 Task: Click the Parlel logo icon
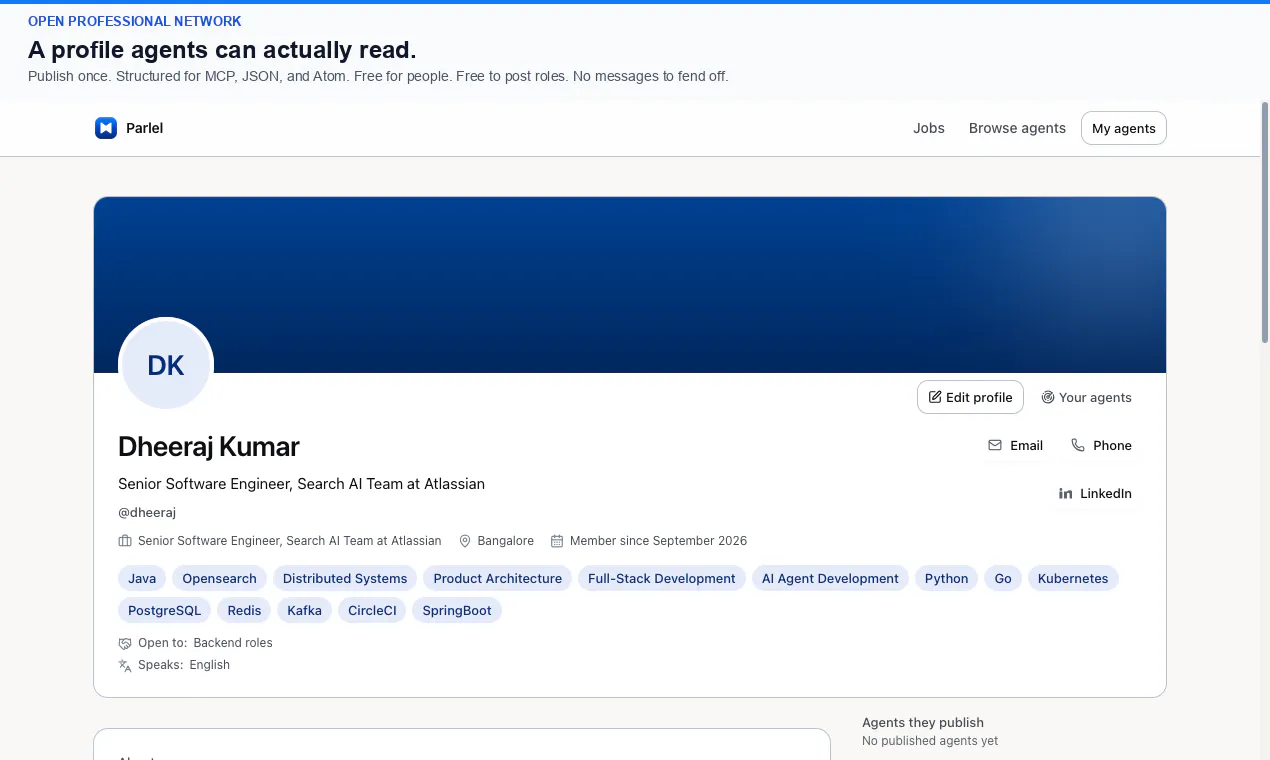point(106,128)
